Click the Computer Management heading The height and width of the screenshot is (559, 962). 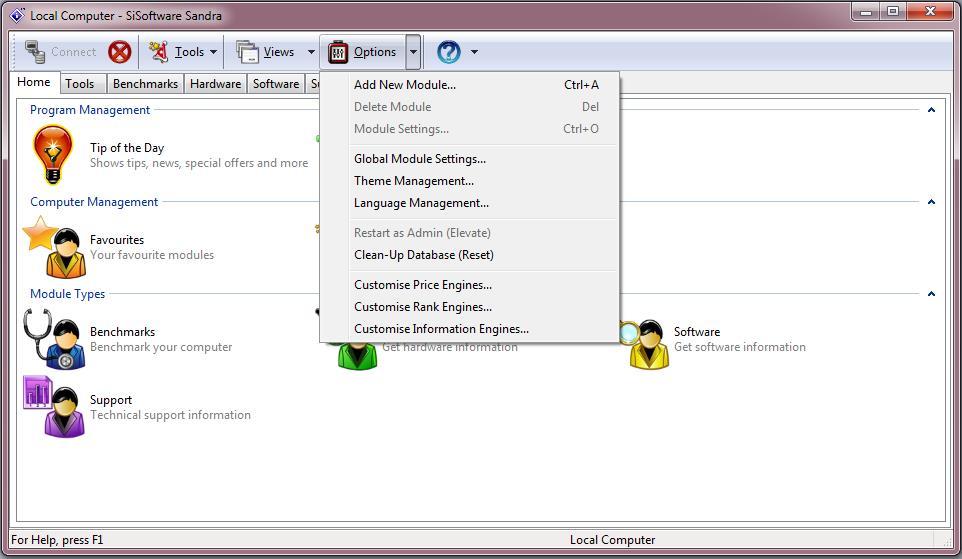[x=94, y=202]
